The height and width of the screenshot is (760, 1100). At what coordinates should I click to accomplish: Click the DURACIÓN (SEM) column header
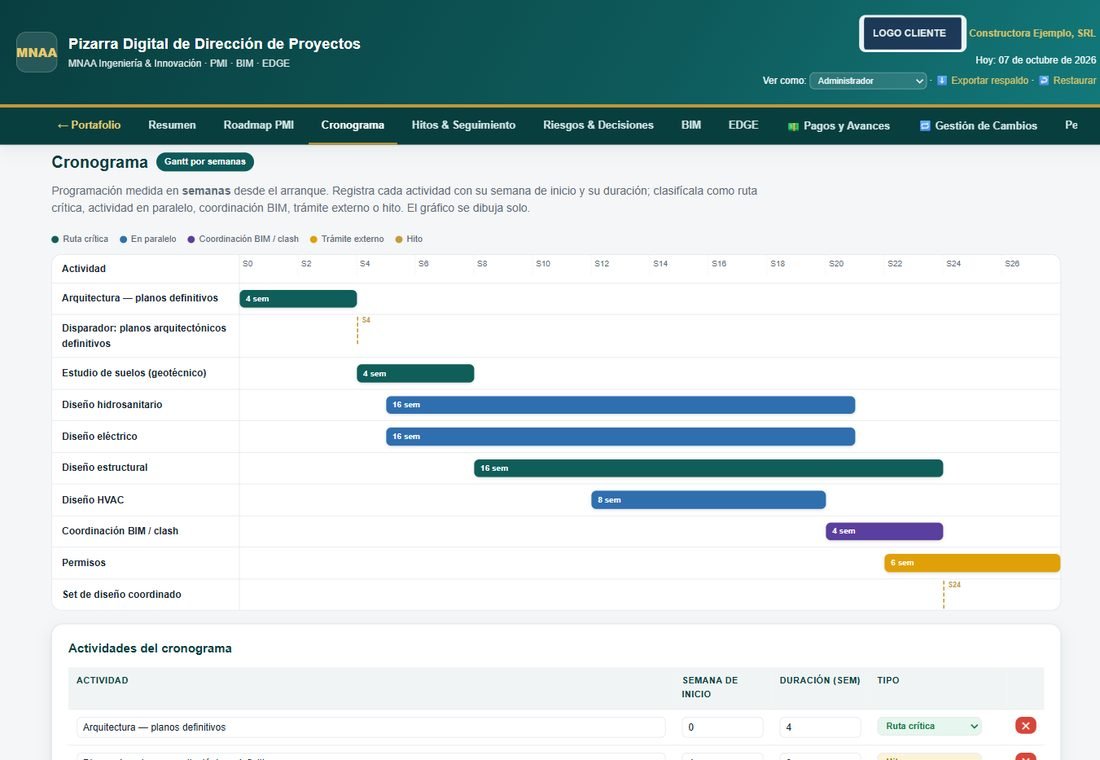pos(819,680)
